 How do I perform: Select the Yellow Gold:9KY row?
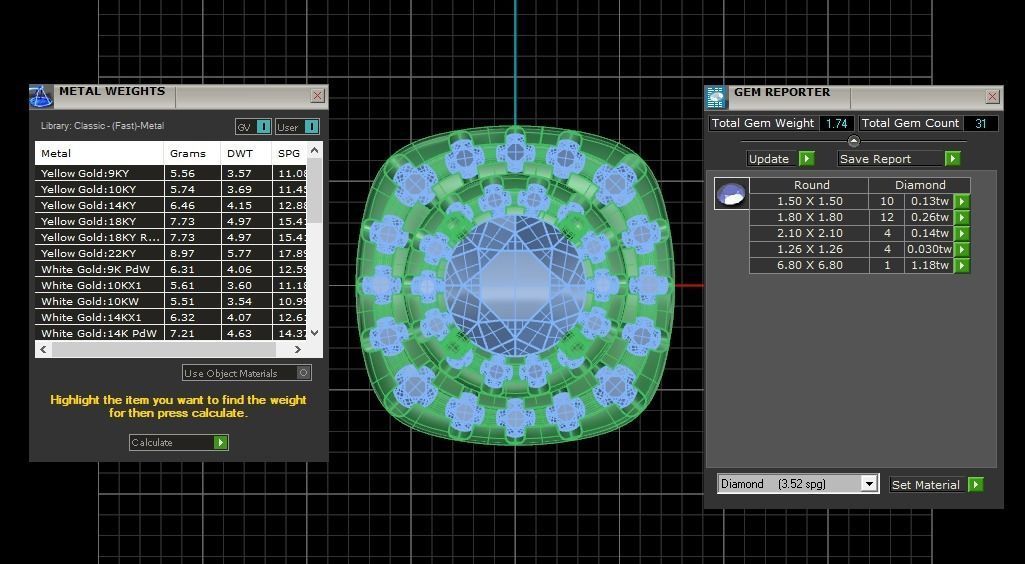pos(171,173)
